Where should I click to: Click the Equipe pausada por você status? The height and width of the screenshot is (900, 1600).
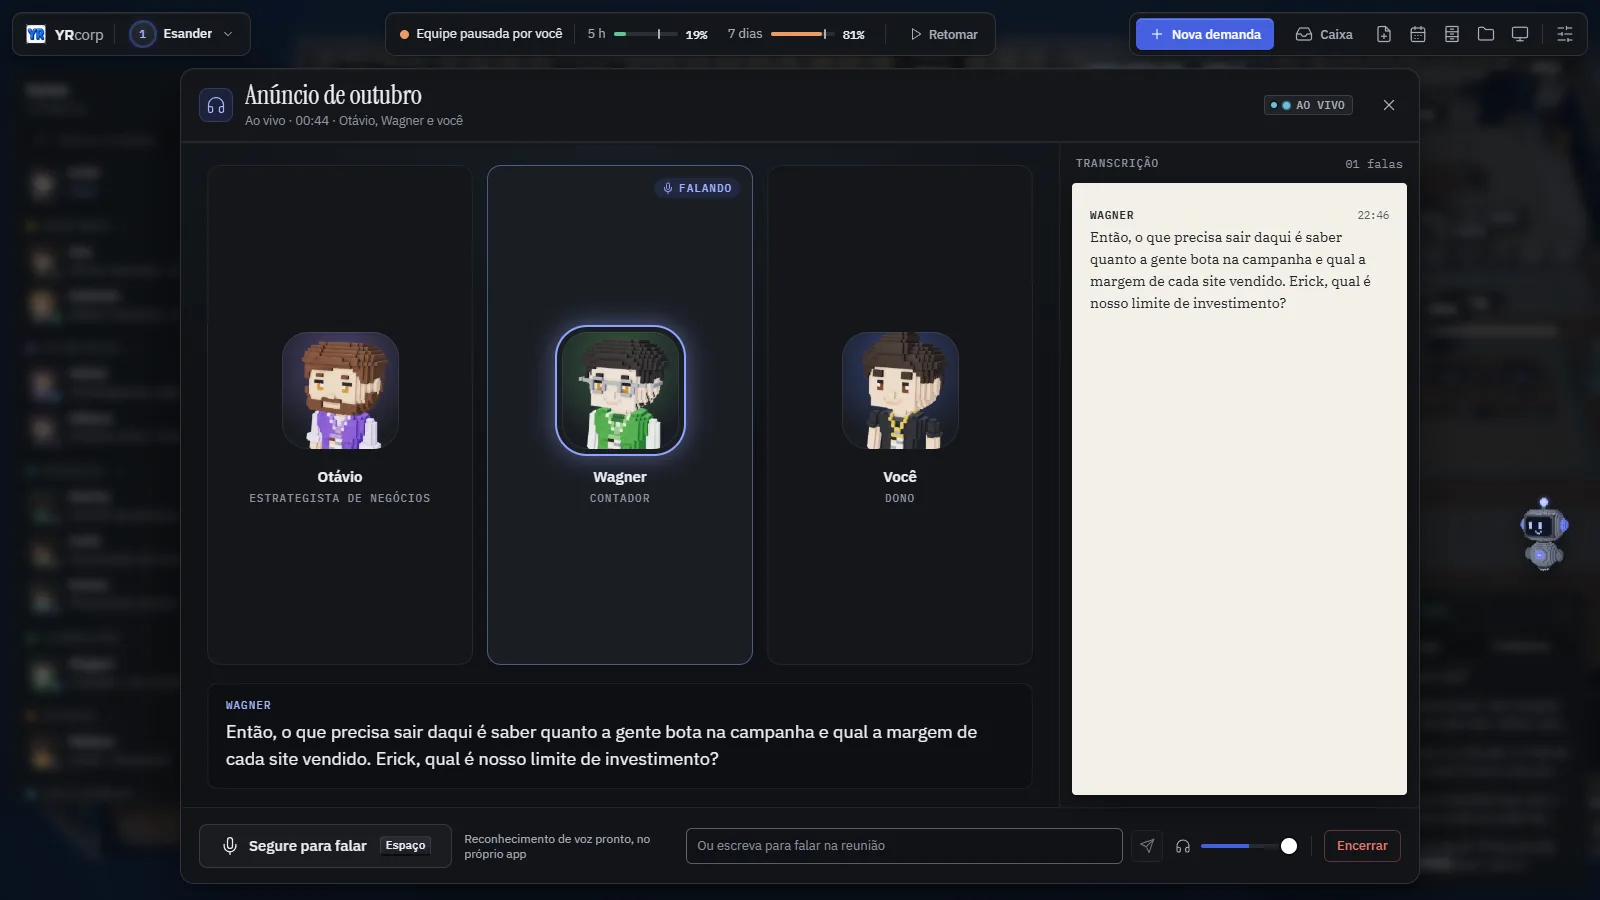pyautogui.click(x=481, y=34)
